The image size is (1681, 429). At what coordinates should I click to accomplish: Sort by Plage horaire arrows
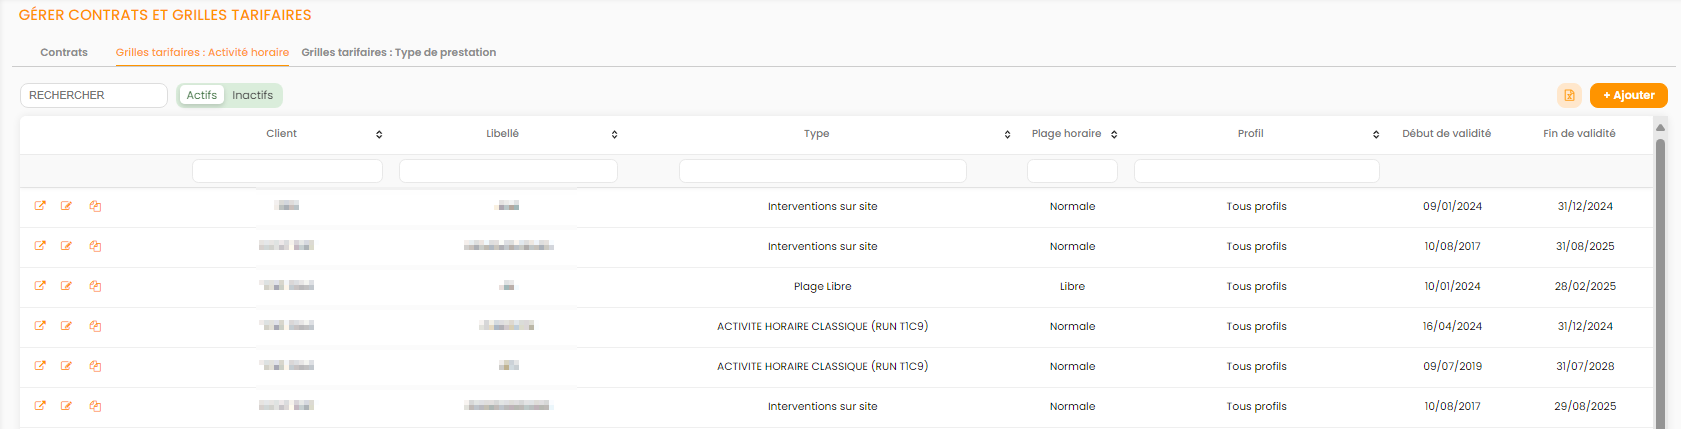[x=1114, y=134]
